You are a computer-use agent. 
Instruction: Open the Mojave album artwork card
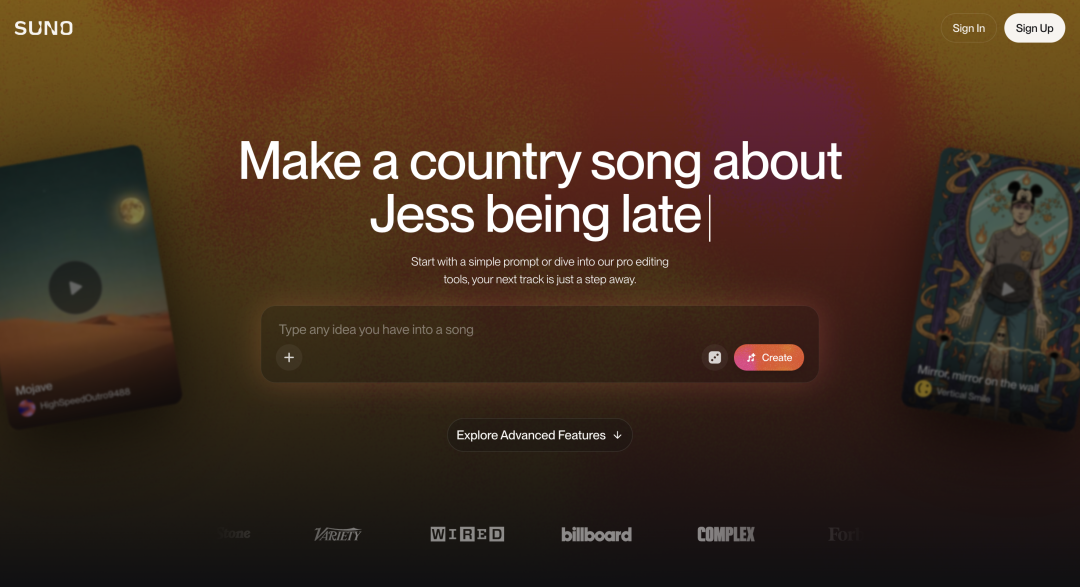(86, 286)
